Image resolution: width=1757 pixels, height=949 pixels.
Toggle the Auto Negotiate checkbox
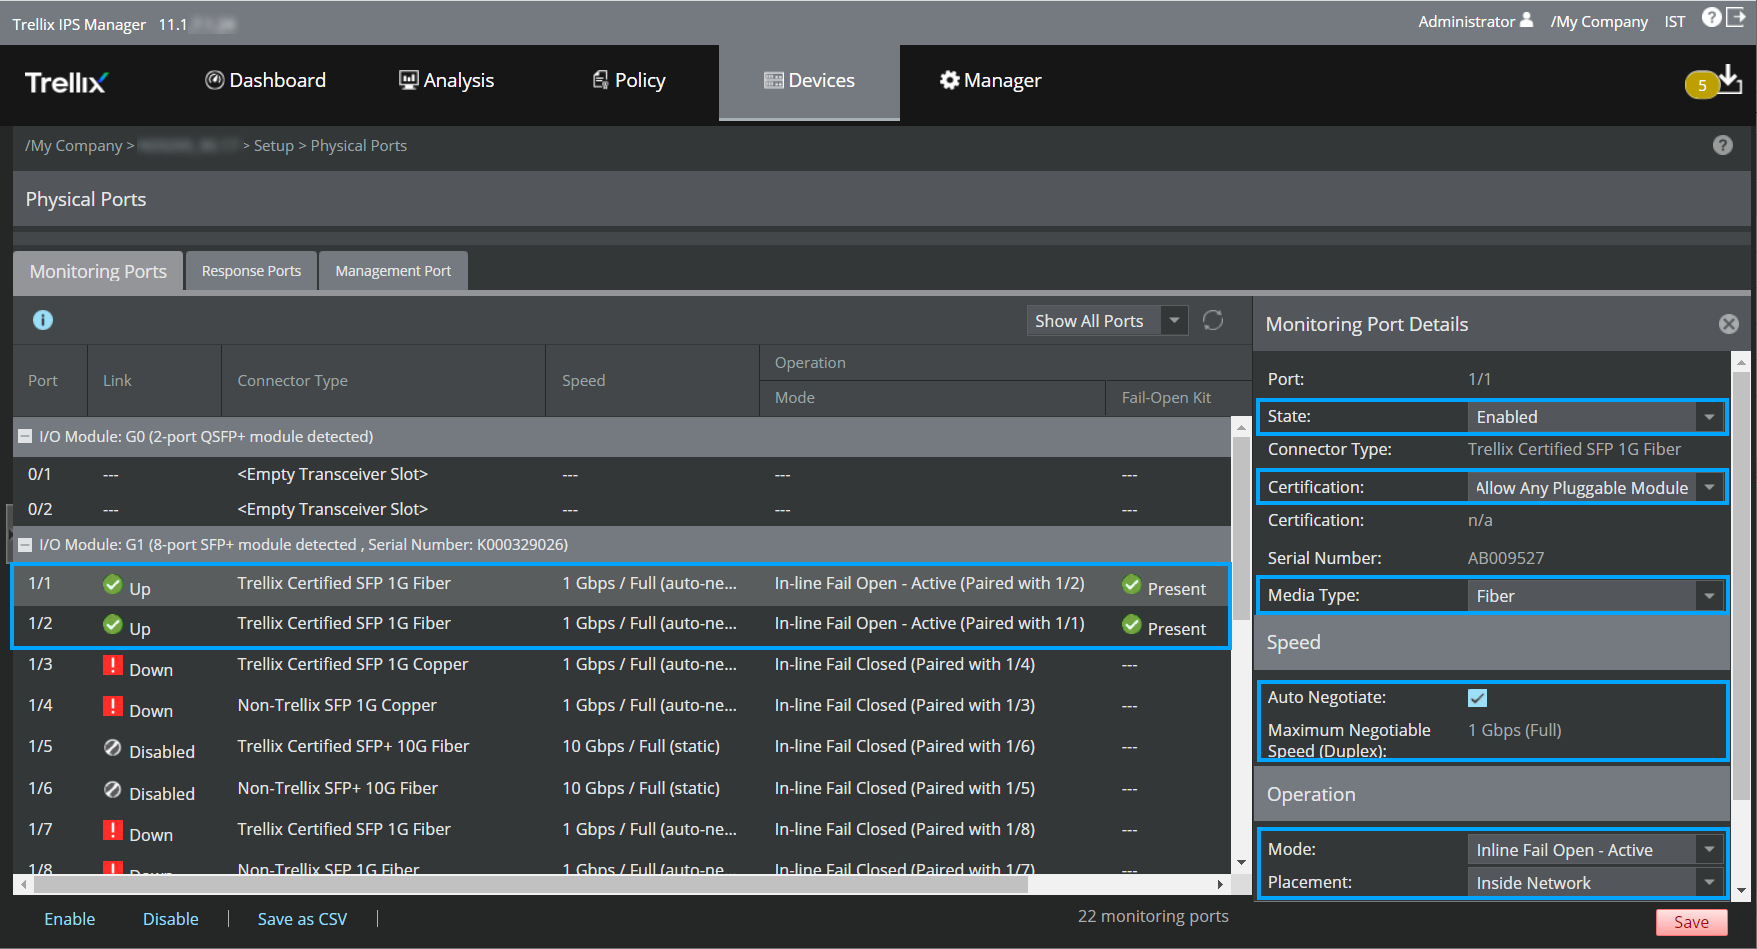coord(1477,698)
